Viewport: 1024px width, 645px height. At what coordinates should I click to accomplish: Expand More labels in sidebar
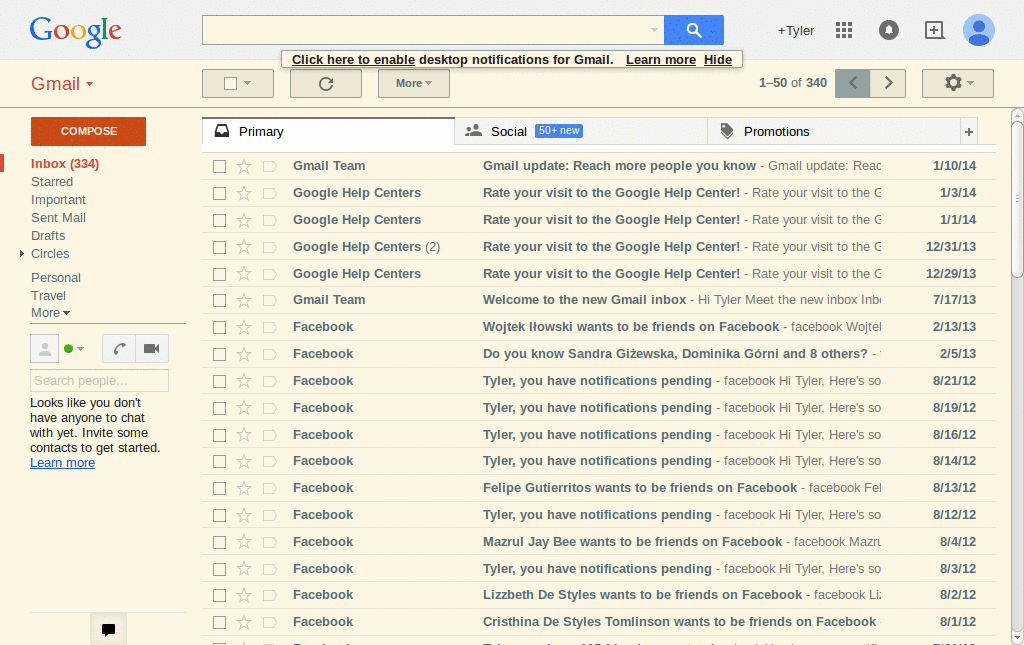coord(50,313)
